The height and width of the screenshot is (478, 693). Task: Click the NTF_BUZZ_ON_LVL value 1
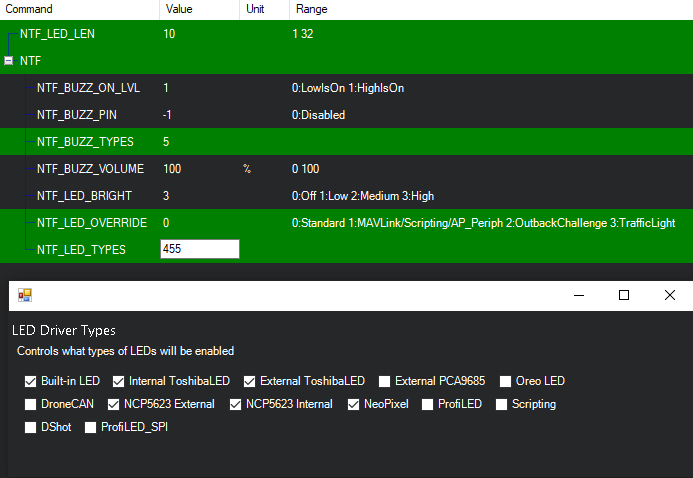[x=166, y=88]
